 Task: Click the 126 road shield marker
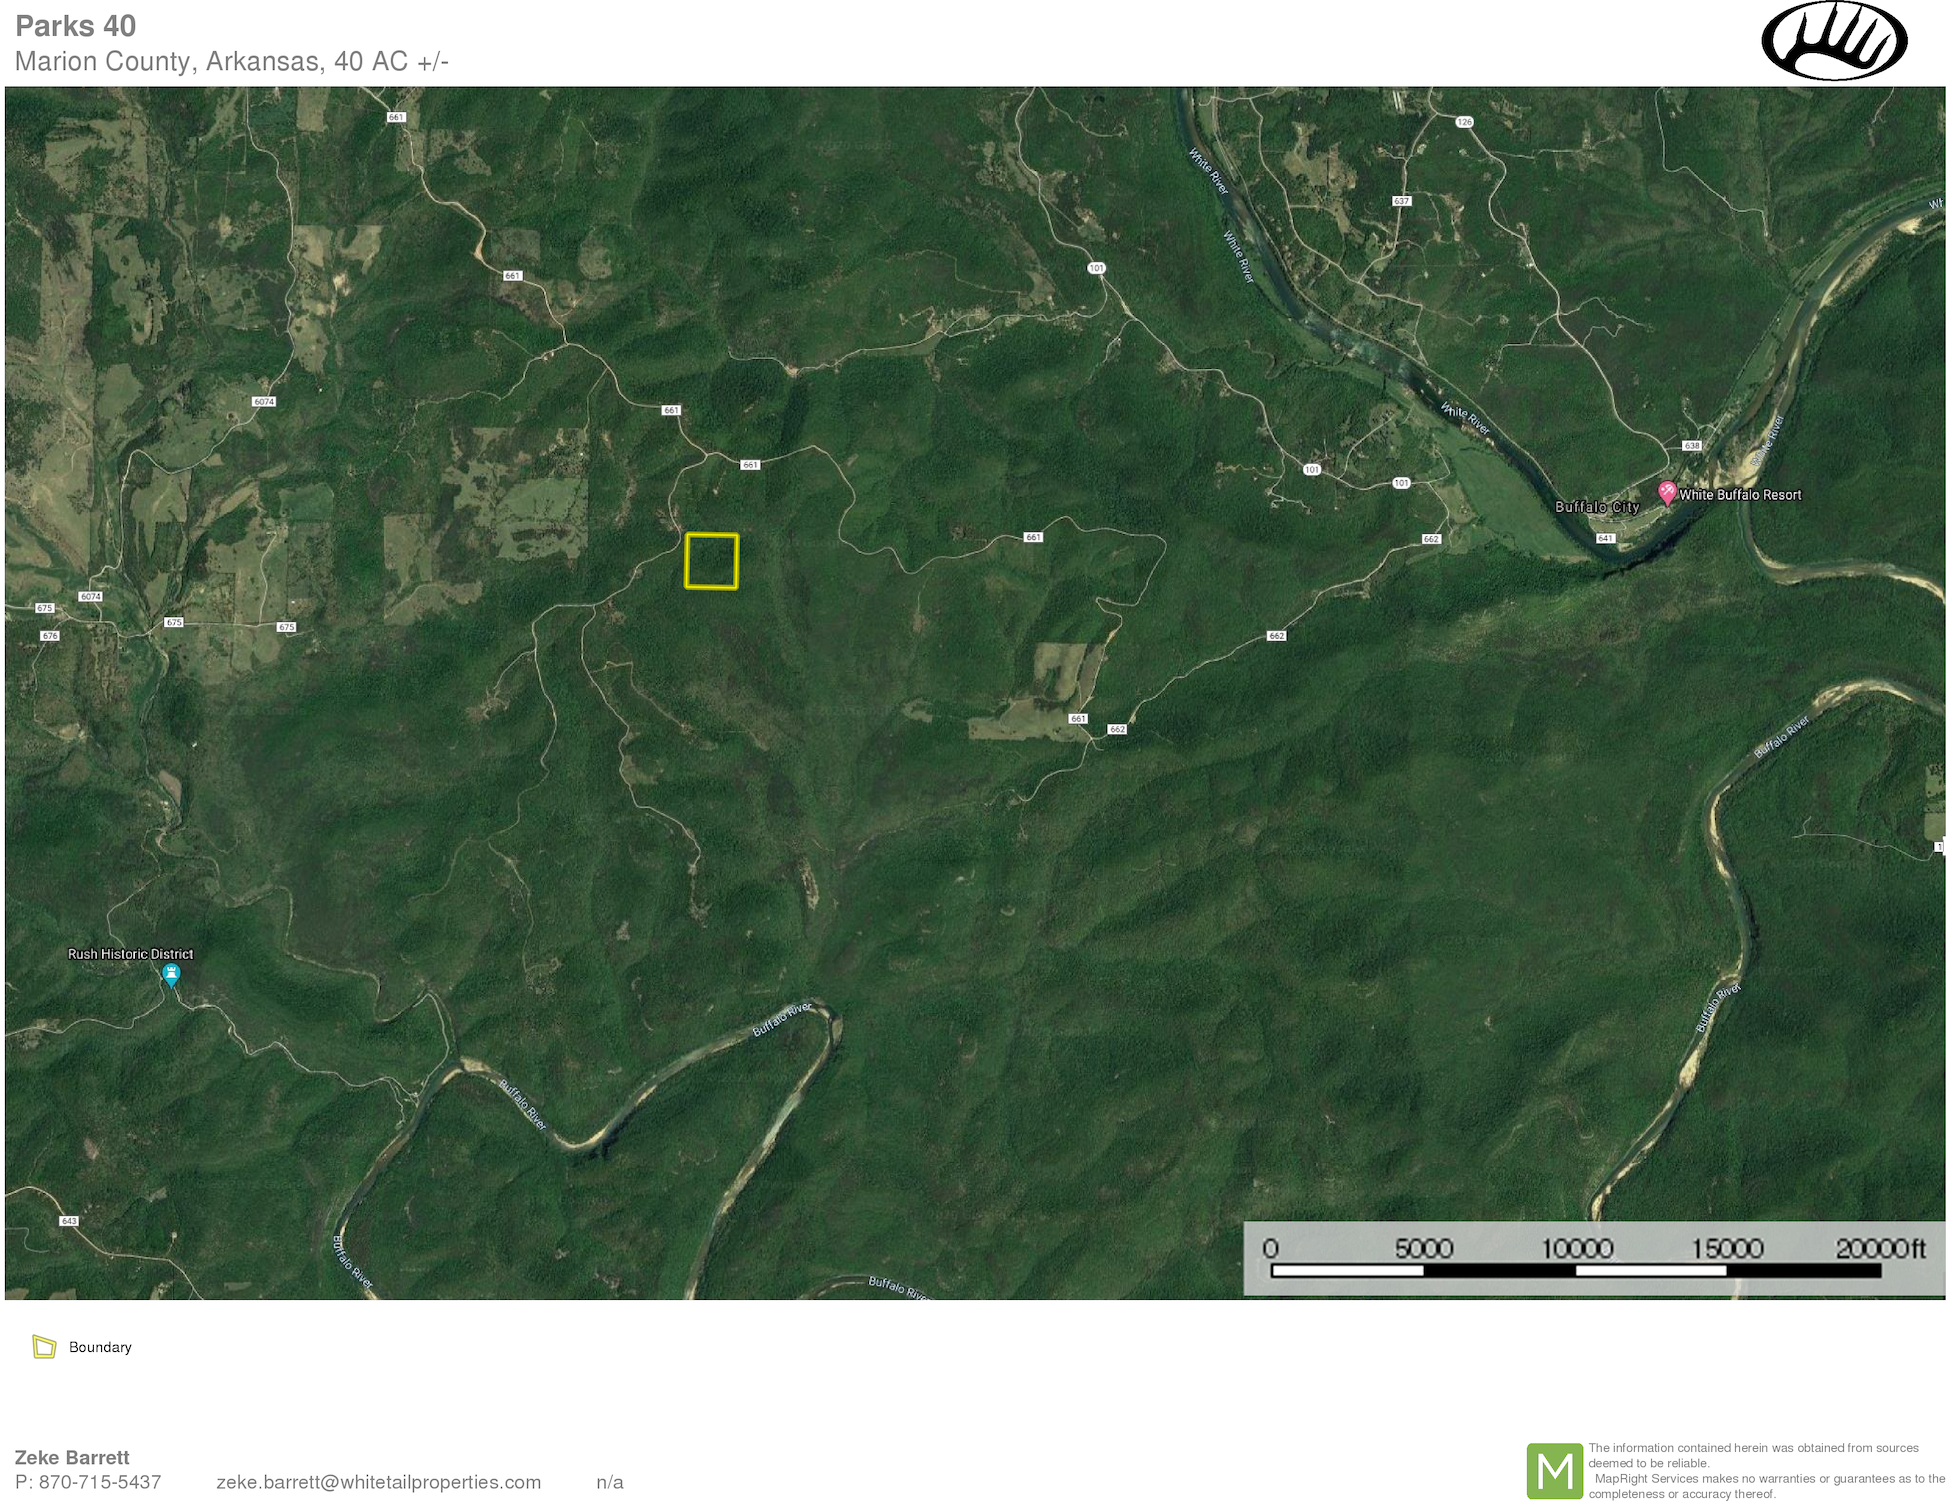coord(1464,122)
